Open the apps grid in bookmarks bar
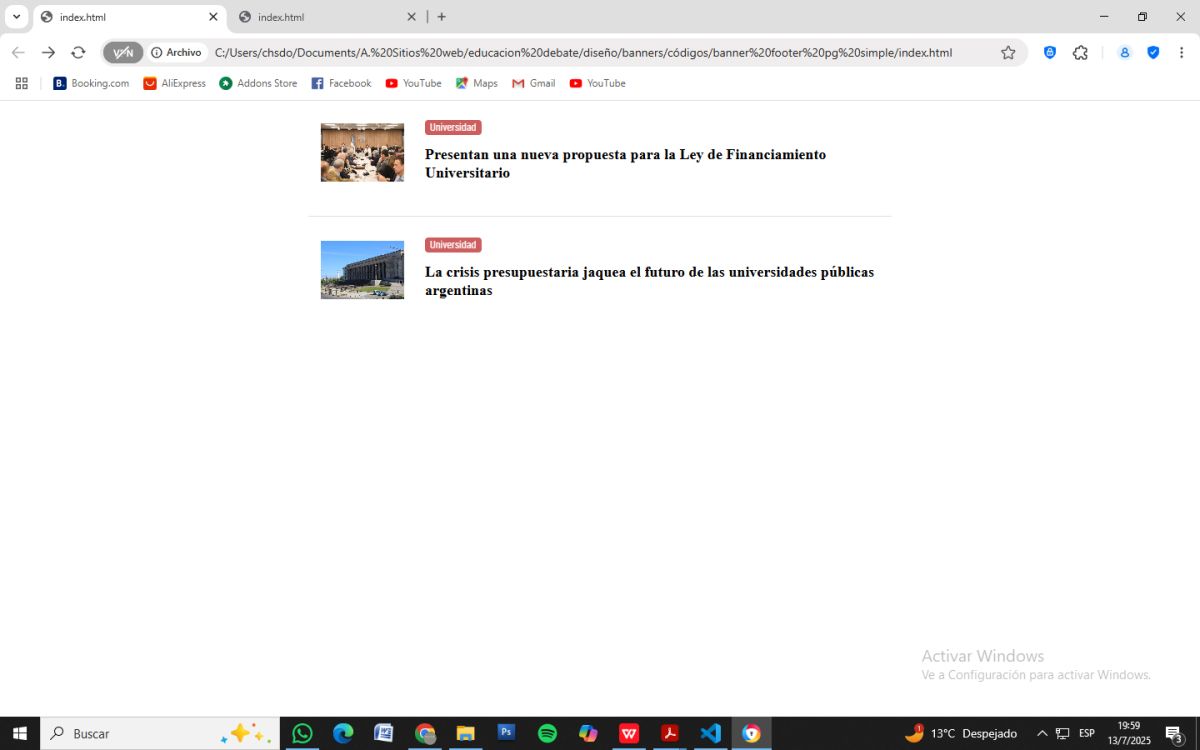 [22, 84]
